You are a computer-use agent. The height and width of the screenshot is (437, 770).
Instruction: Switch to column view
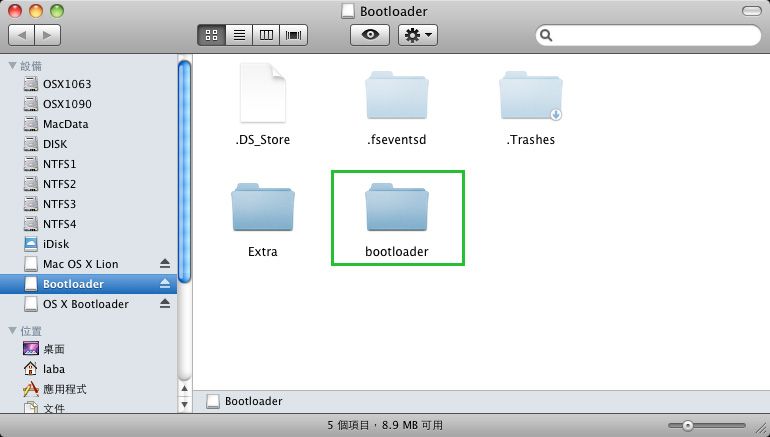(x=266, y=35)
